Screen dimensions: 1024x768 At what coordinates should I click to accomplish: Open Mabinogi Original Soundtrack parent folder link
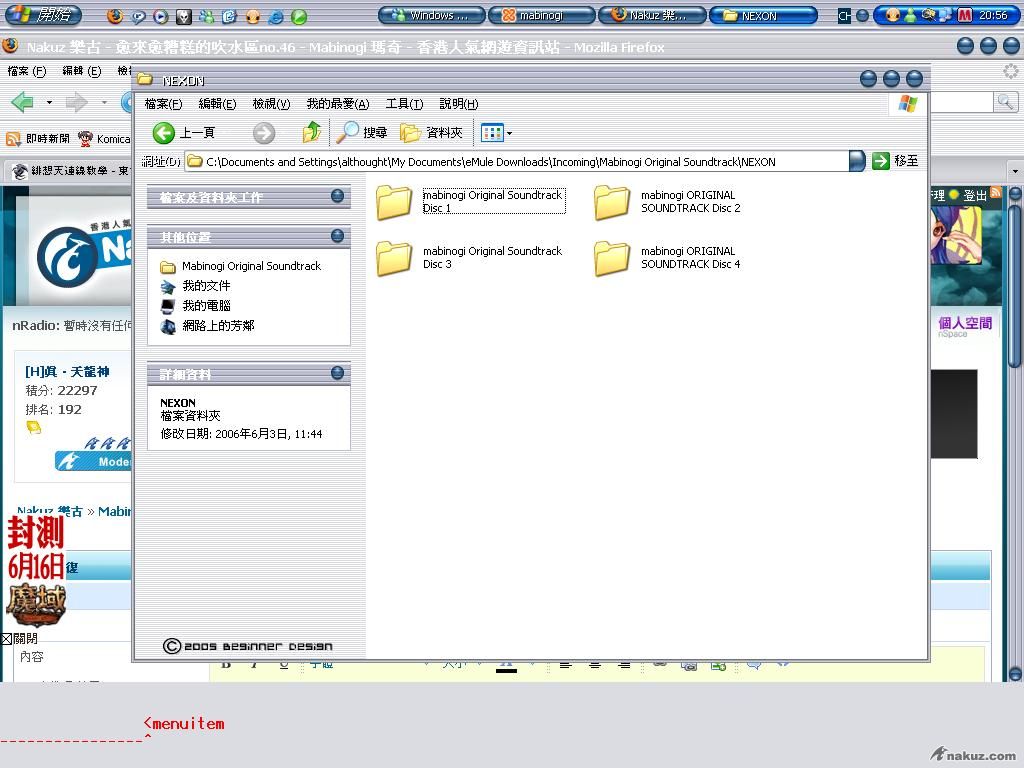point(241,266)
